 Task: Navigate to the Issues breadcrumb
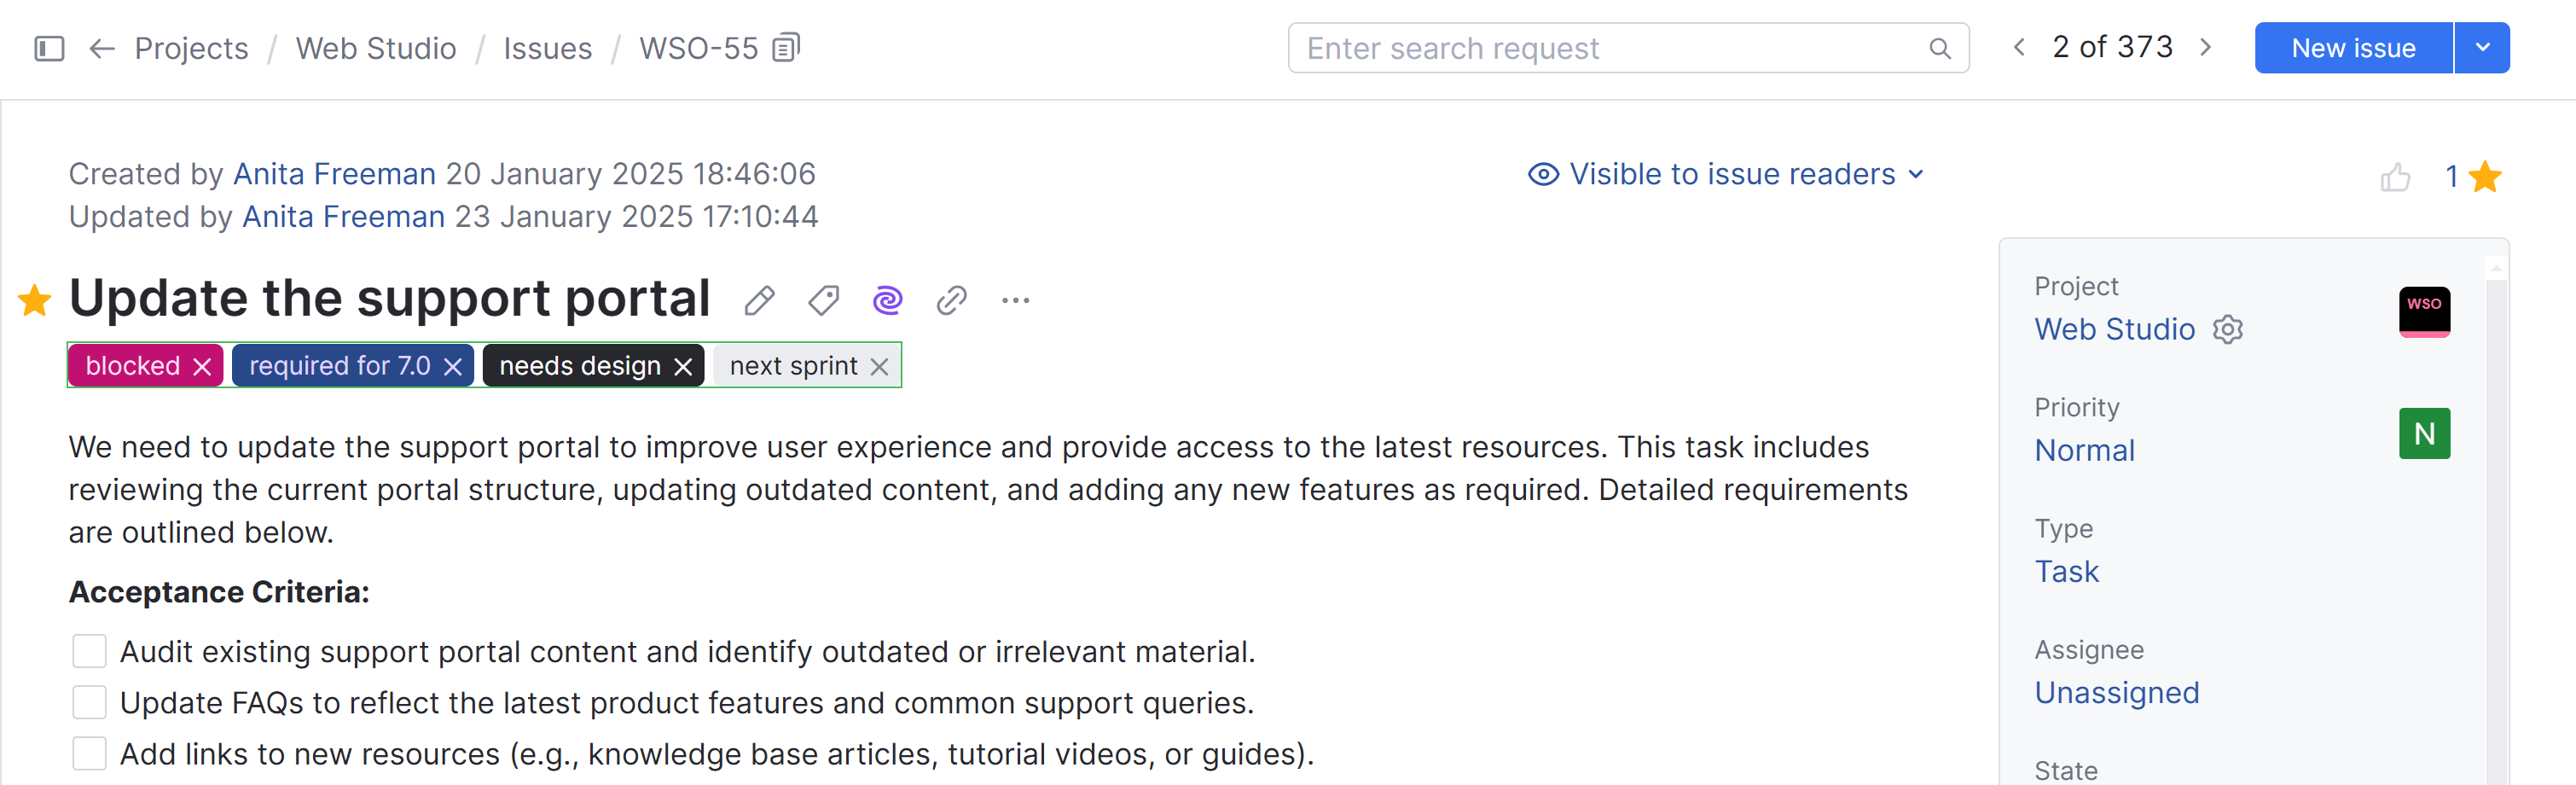pos(548,47)
